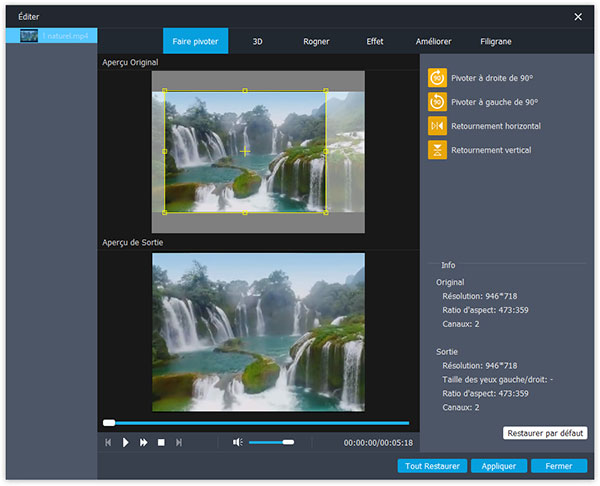This screenshot has width=600, height=486.
Task: Mute audio with the speaker icon
Action: point(237,442)
